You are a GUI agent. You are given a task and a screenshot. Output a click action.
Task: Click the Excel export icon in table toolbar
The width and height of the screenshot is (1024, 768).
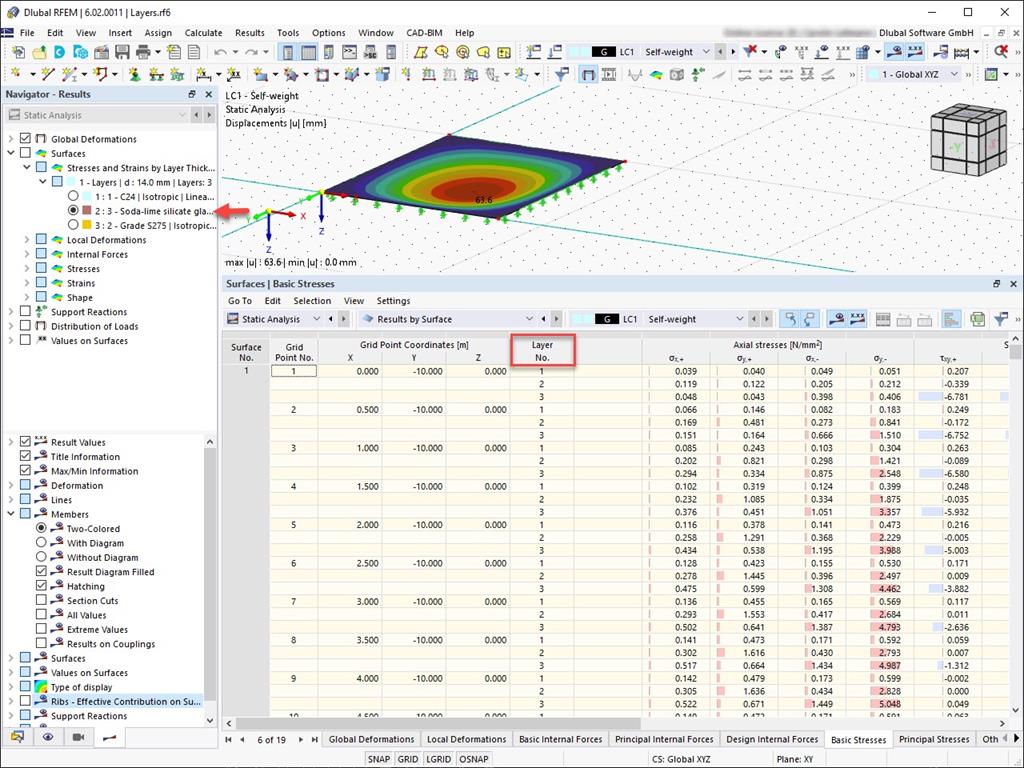978,318
